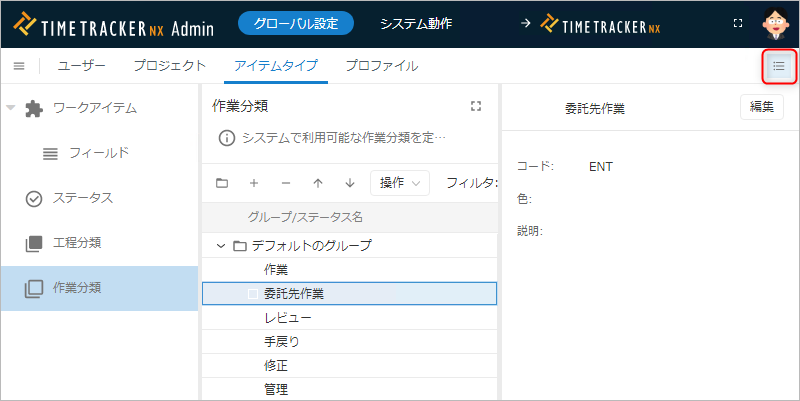
Task: Click the add group folder icon
Action: tap(222, 183)
